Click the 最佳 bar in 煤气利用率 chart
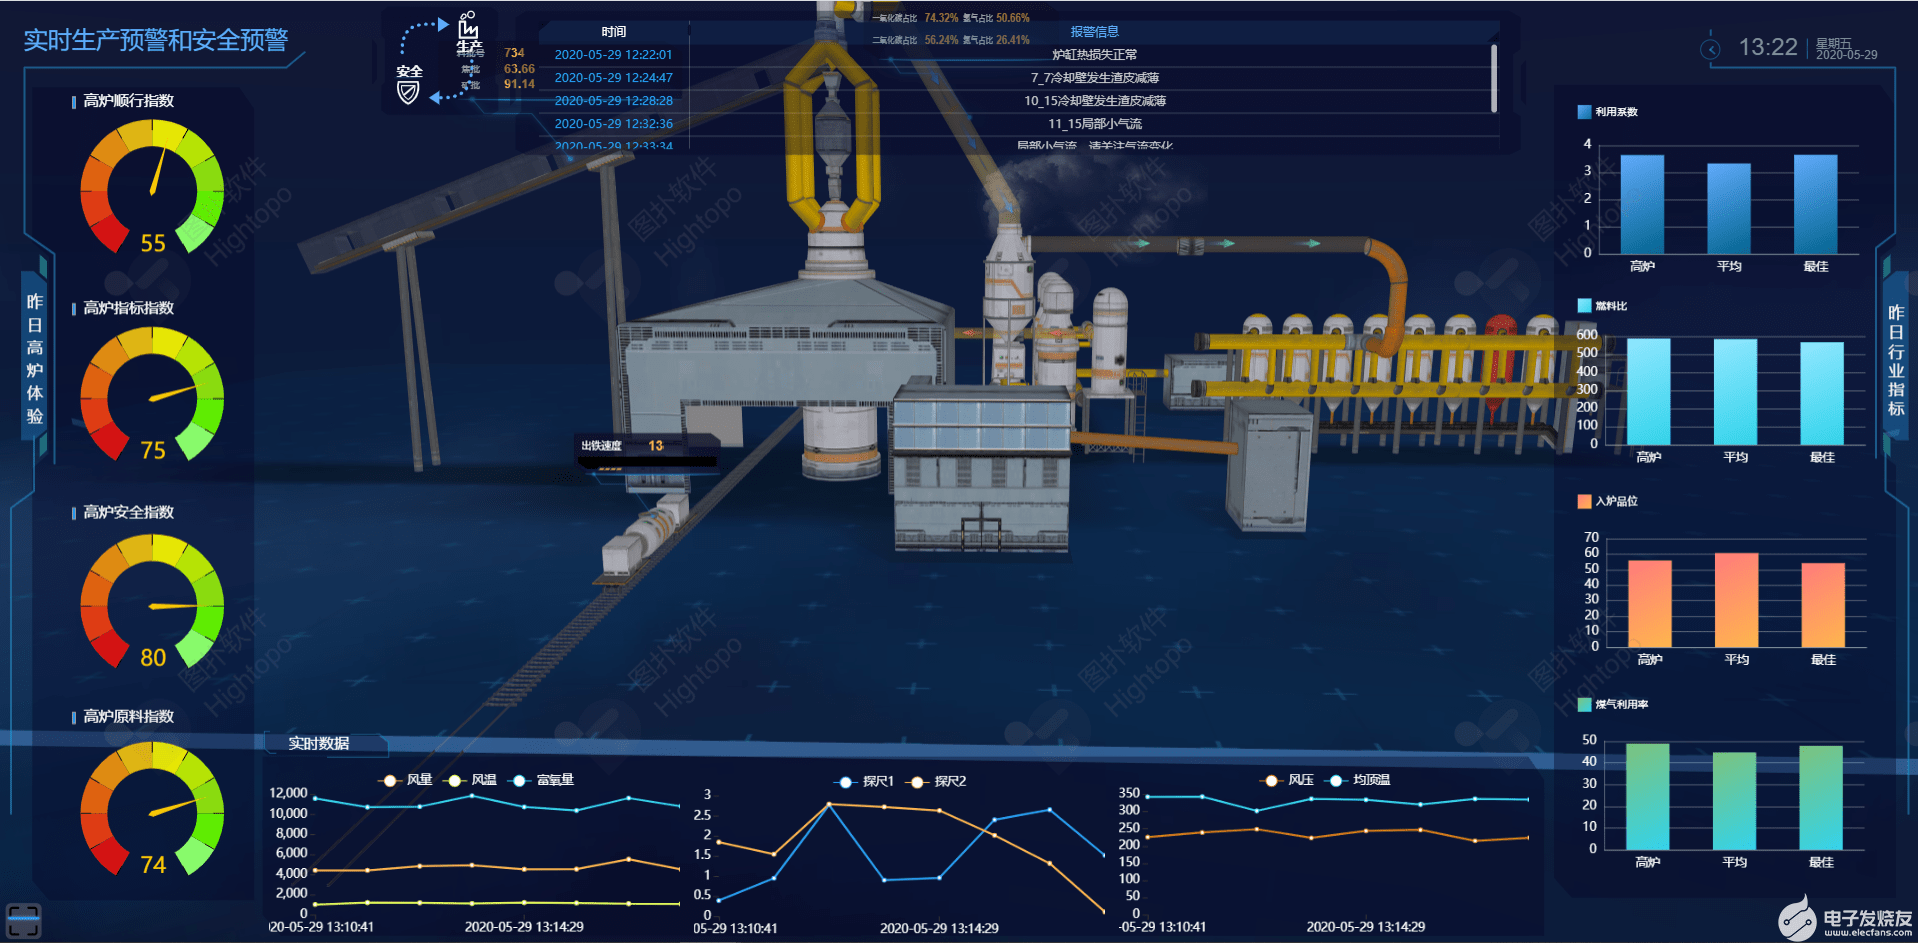The image size is (1918, 943). coord(1822,797)
